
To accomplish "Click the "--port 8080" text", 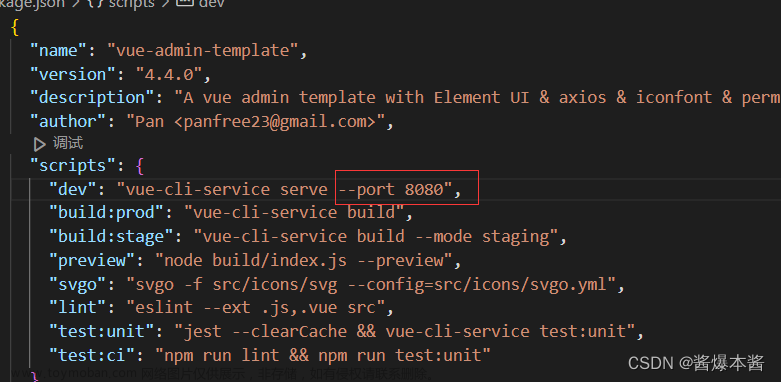I will click(391, 189).
